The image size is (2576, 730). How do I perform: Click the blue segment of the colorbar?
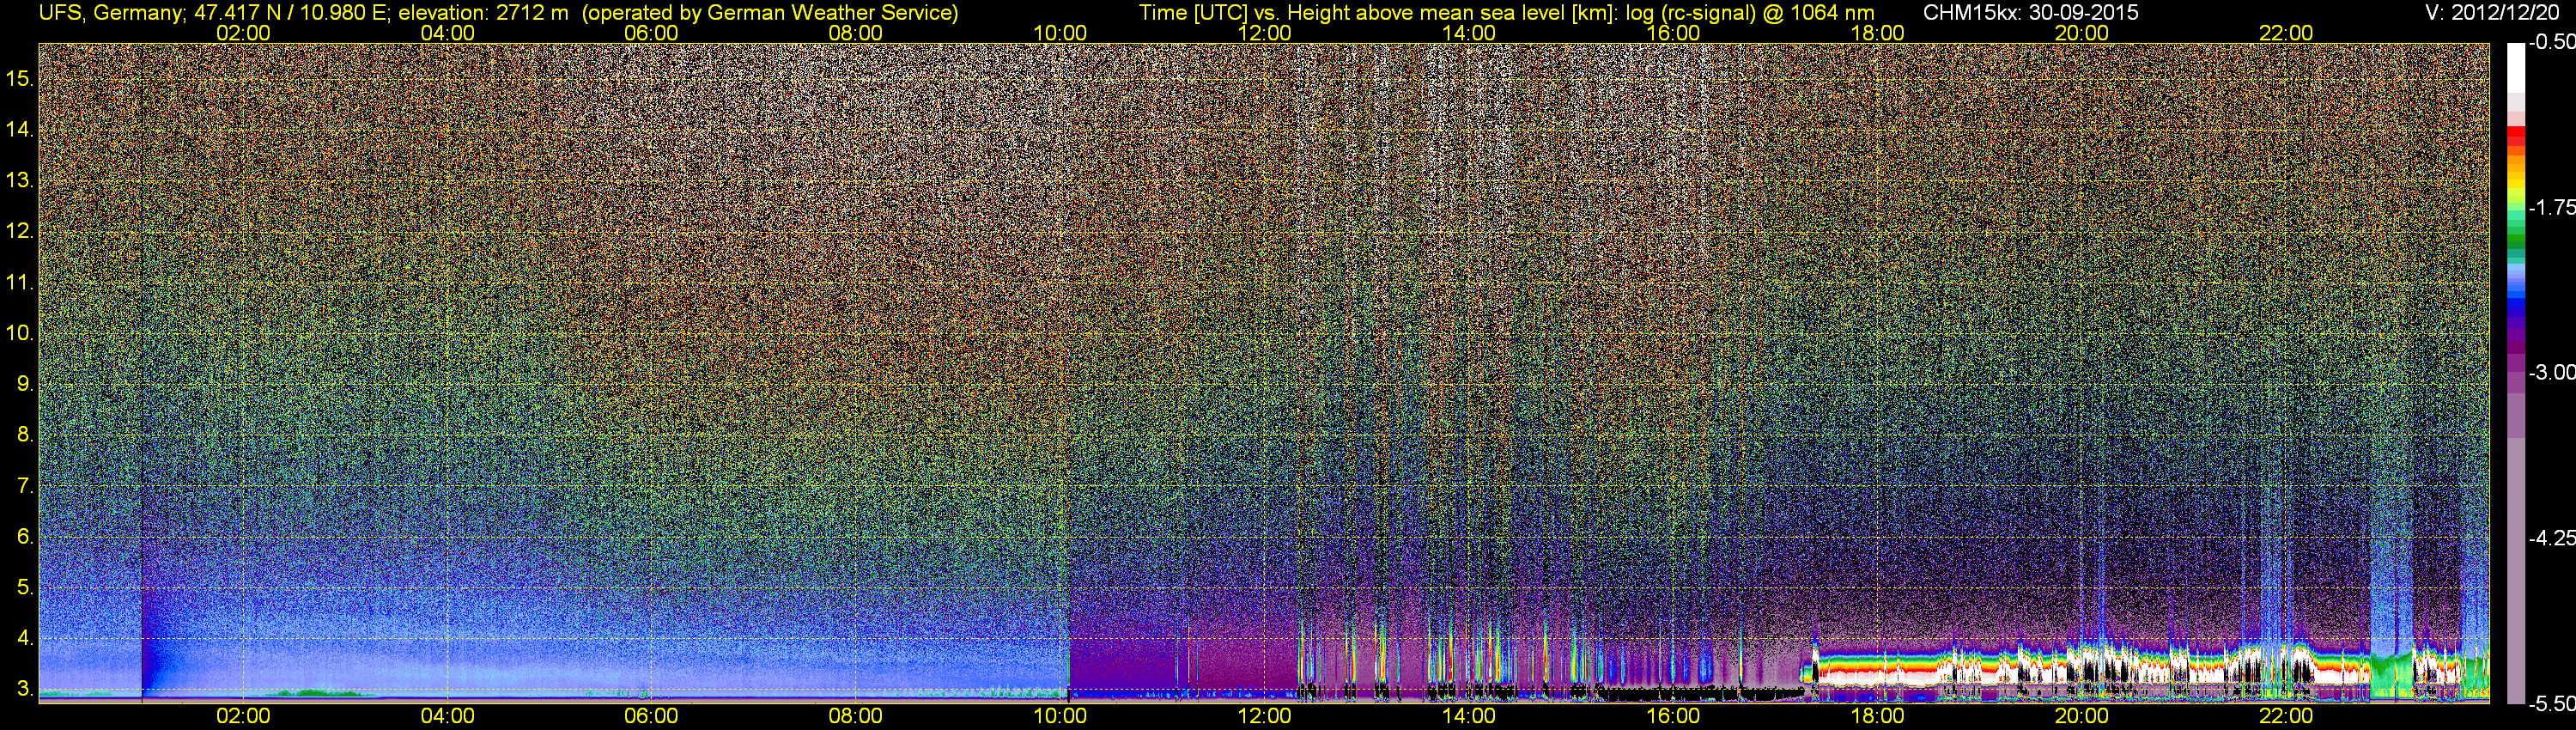click(2515, 305)
